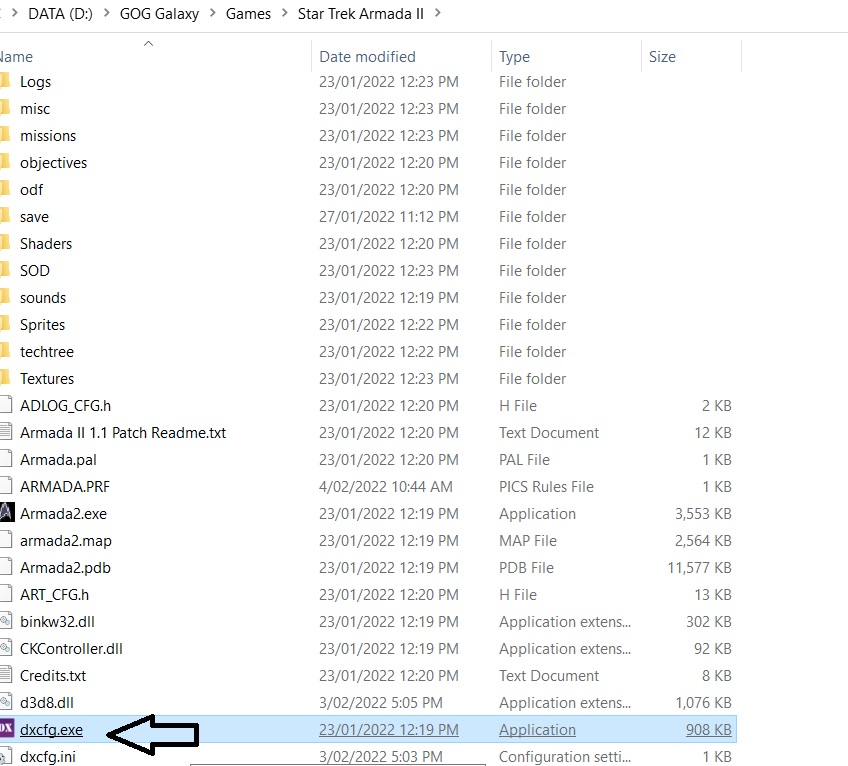
Task: Select the ADLOG_CFG.h file
Action: coord(65,406)
